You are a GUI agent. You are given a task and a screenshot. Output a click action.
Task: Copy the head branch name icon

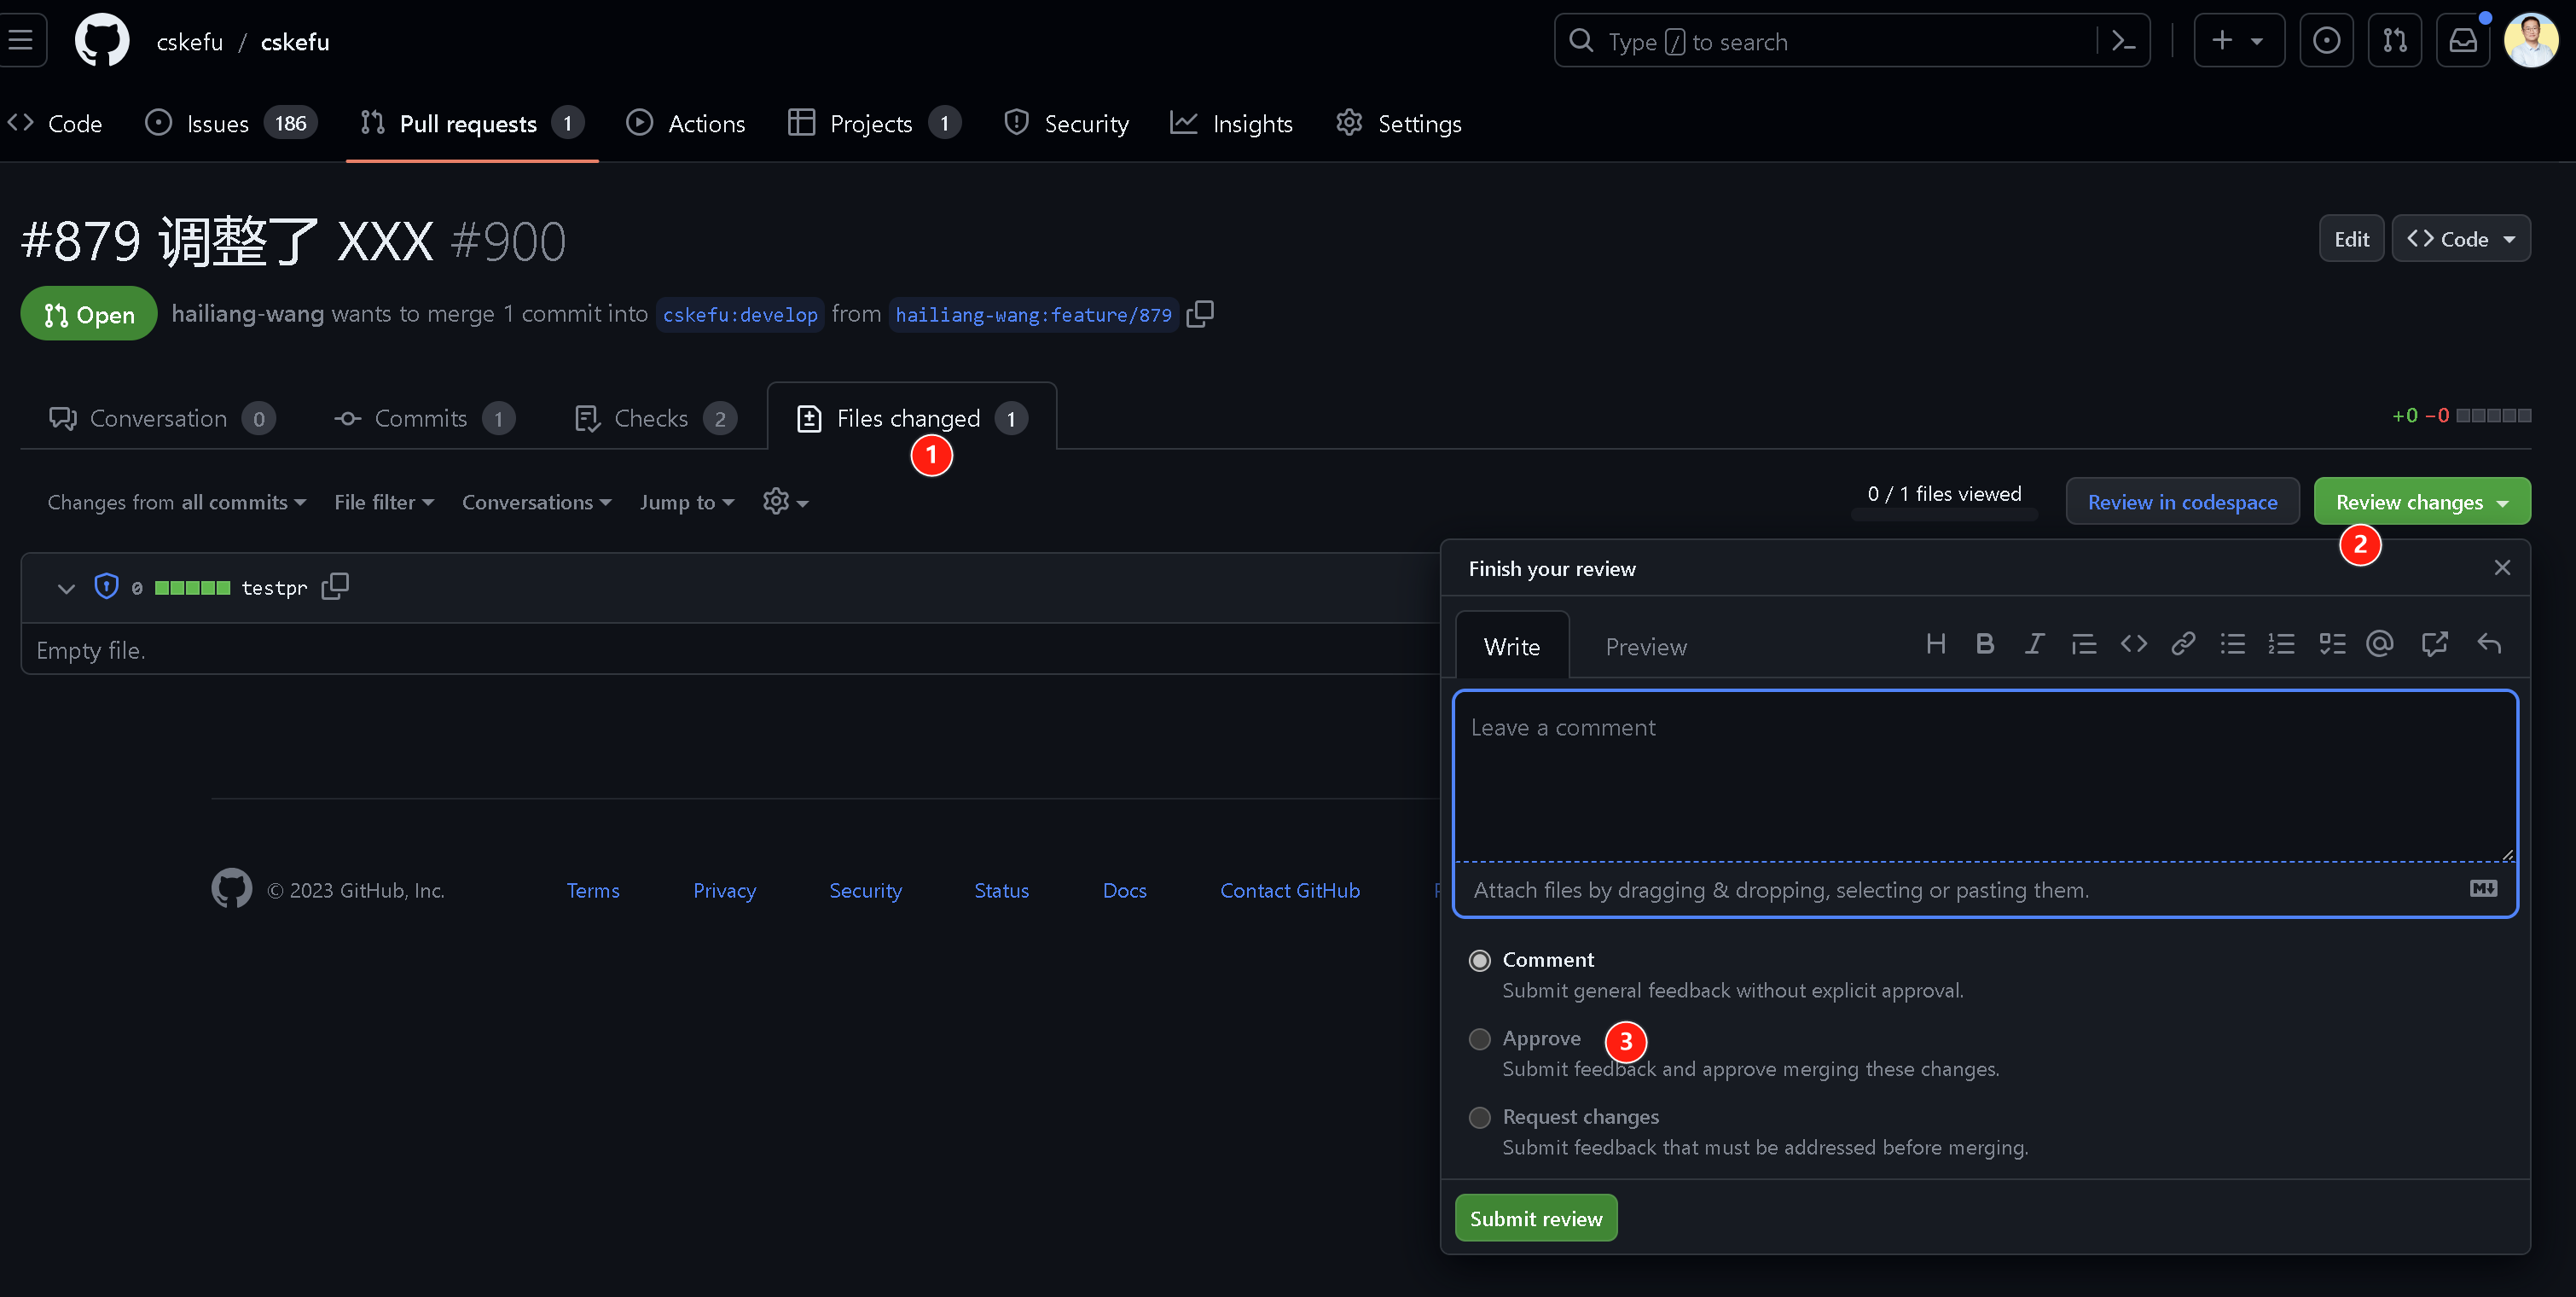(x=1200, y=314)
